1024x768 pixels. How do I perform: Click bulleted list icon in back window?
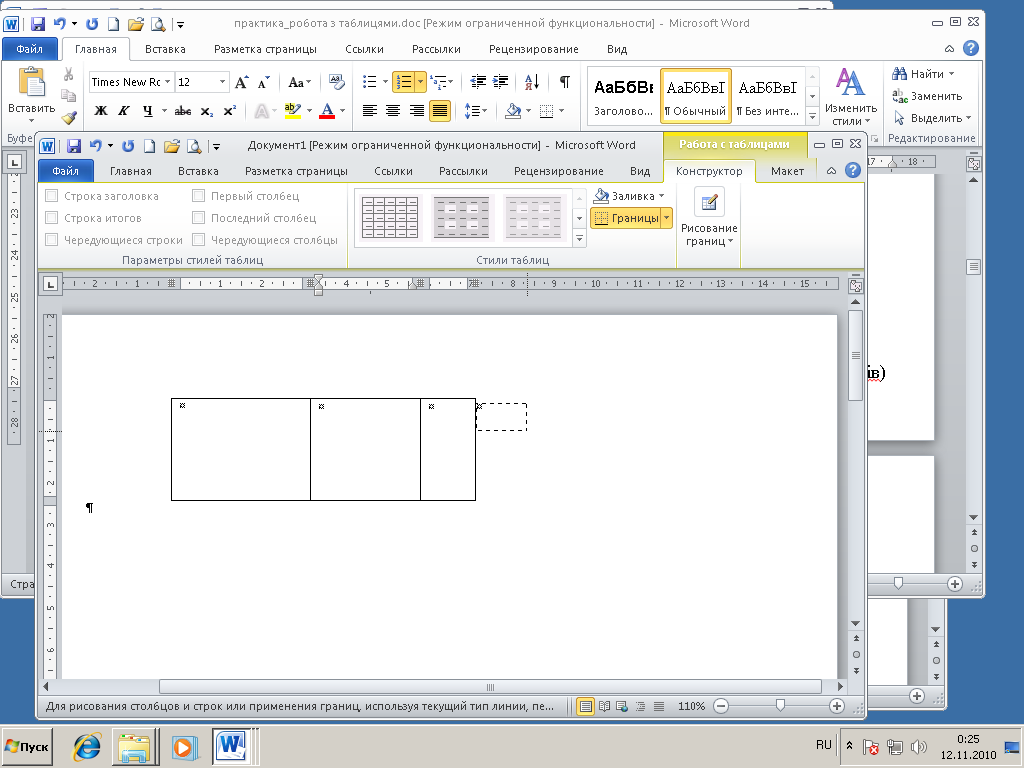coord(370,82)
